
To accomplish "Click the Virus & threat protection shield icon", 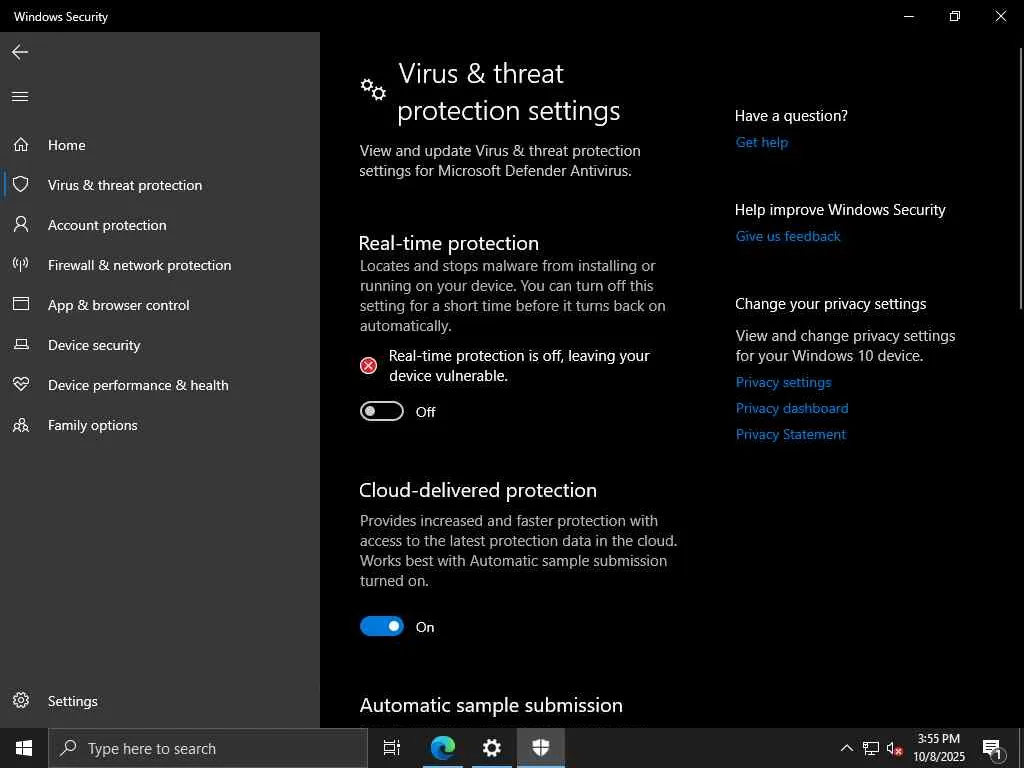I will (x=20, y=185).
